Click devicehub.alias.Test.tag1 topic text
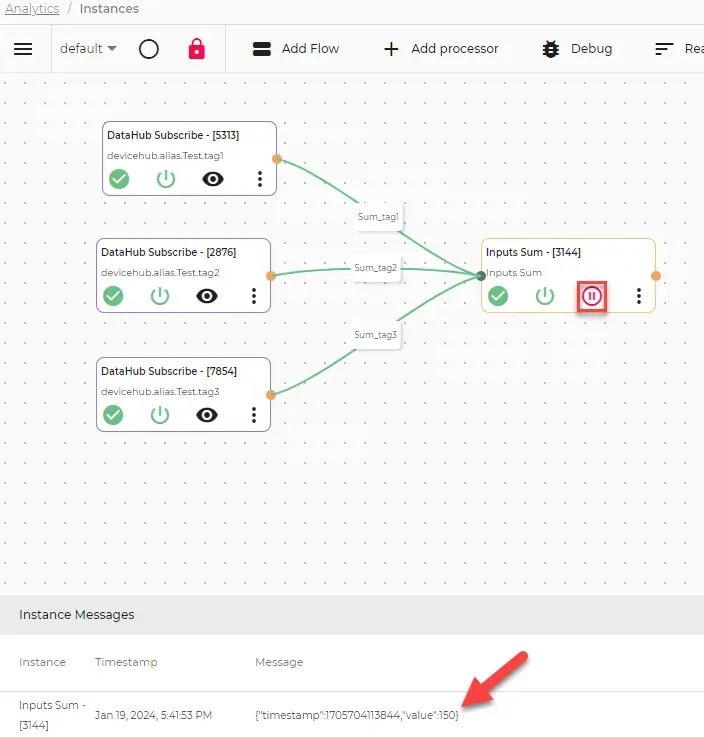The width and height of the screenshot is (704, 737). pos(165,156)
